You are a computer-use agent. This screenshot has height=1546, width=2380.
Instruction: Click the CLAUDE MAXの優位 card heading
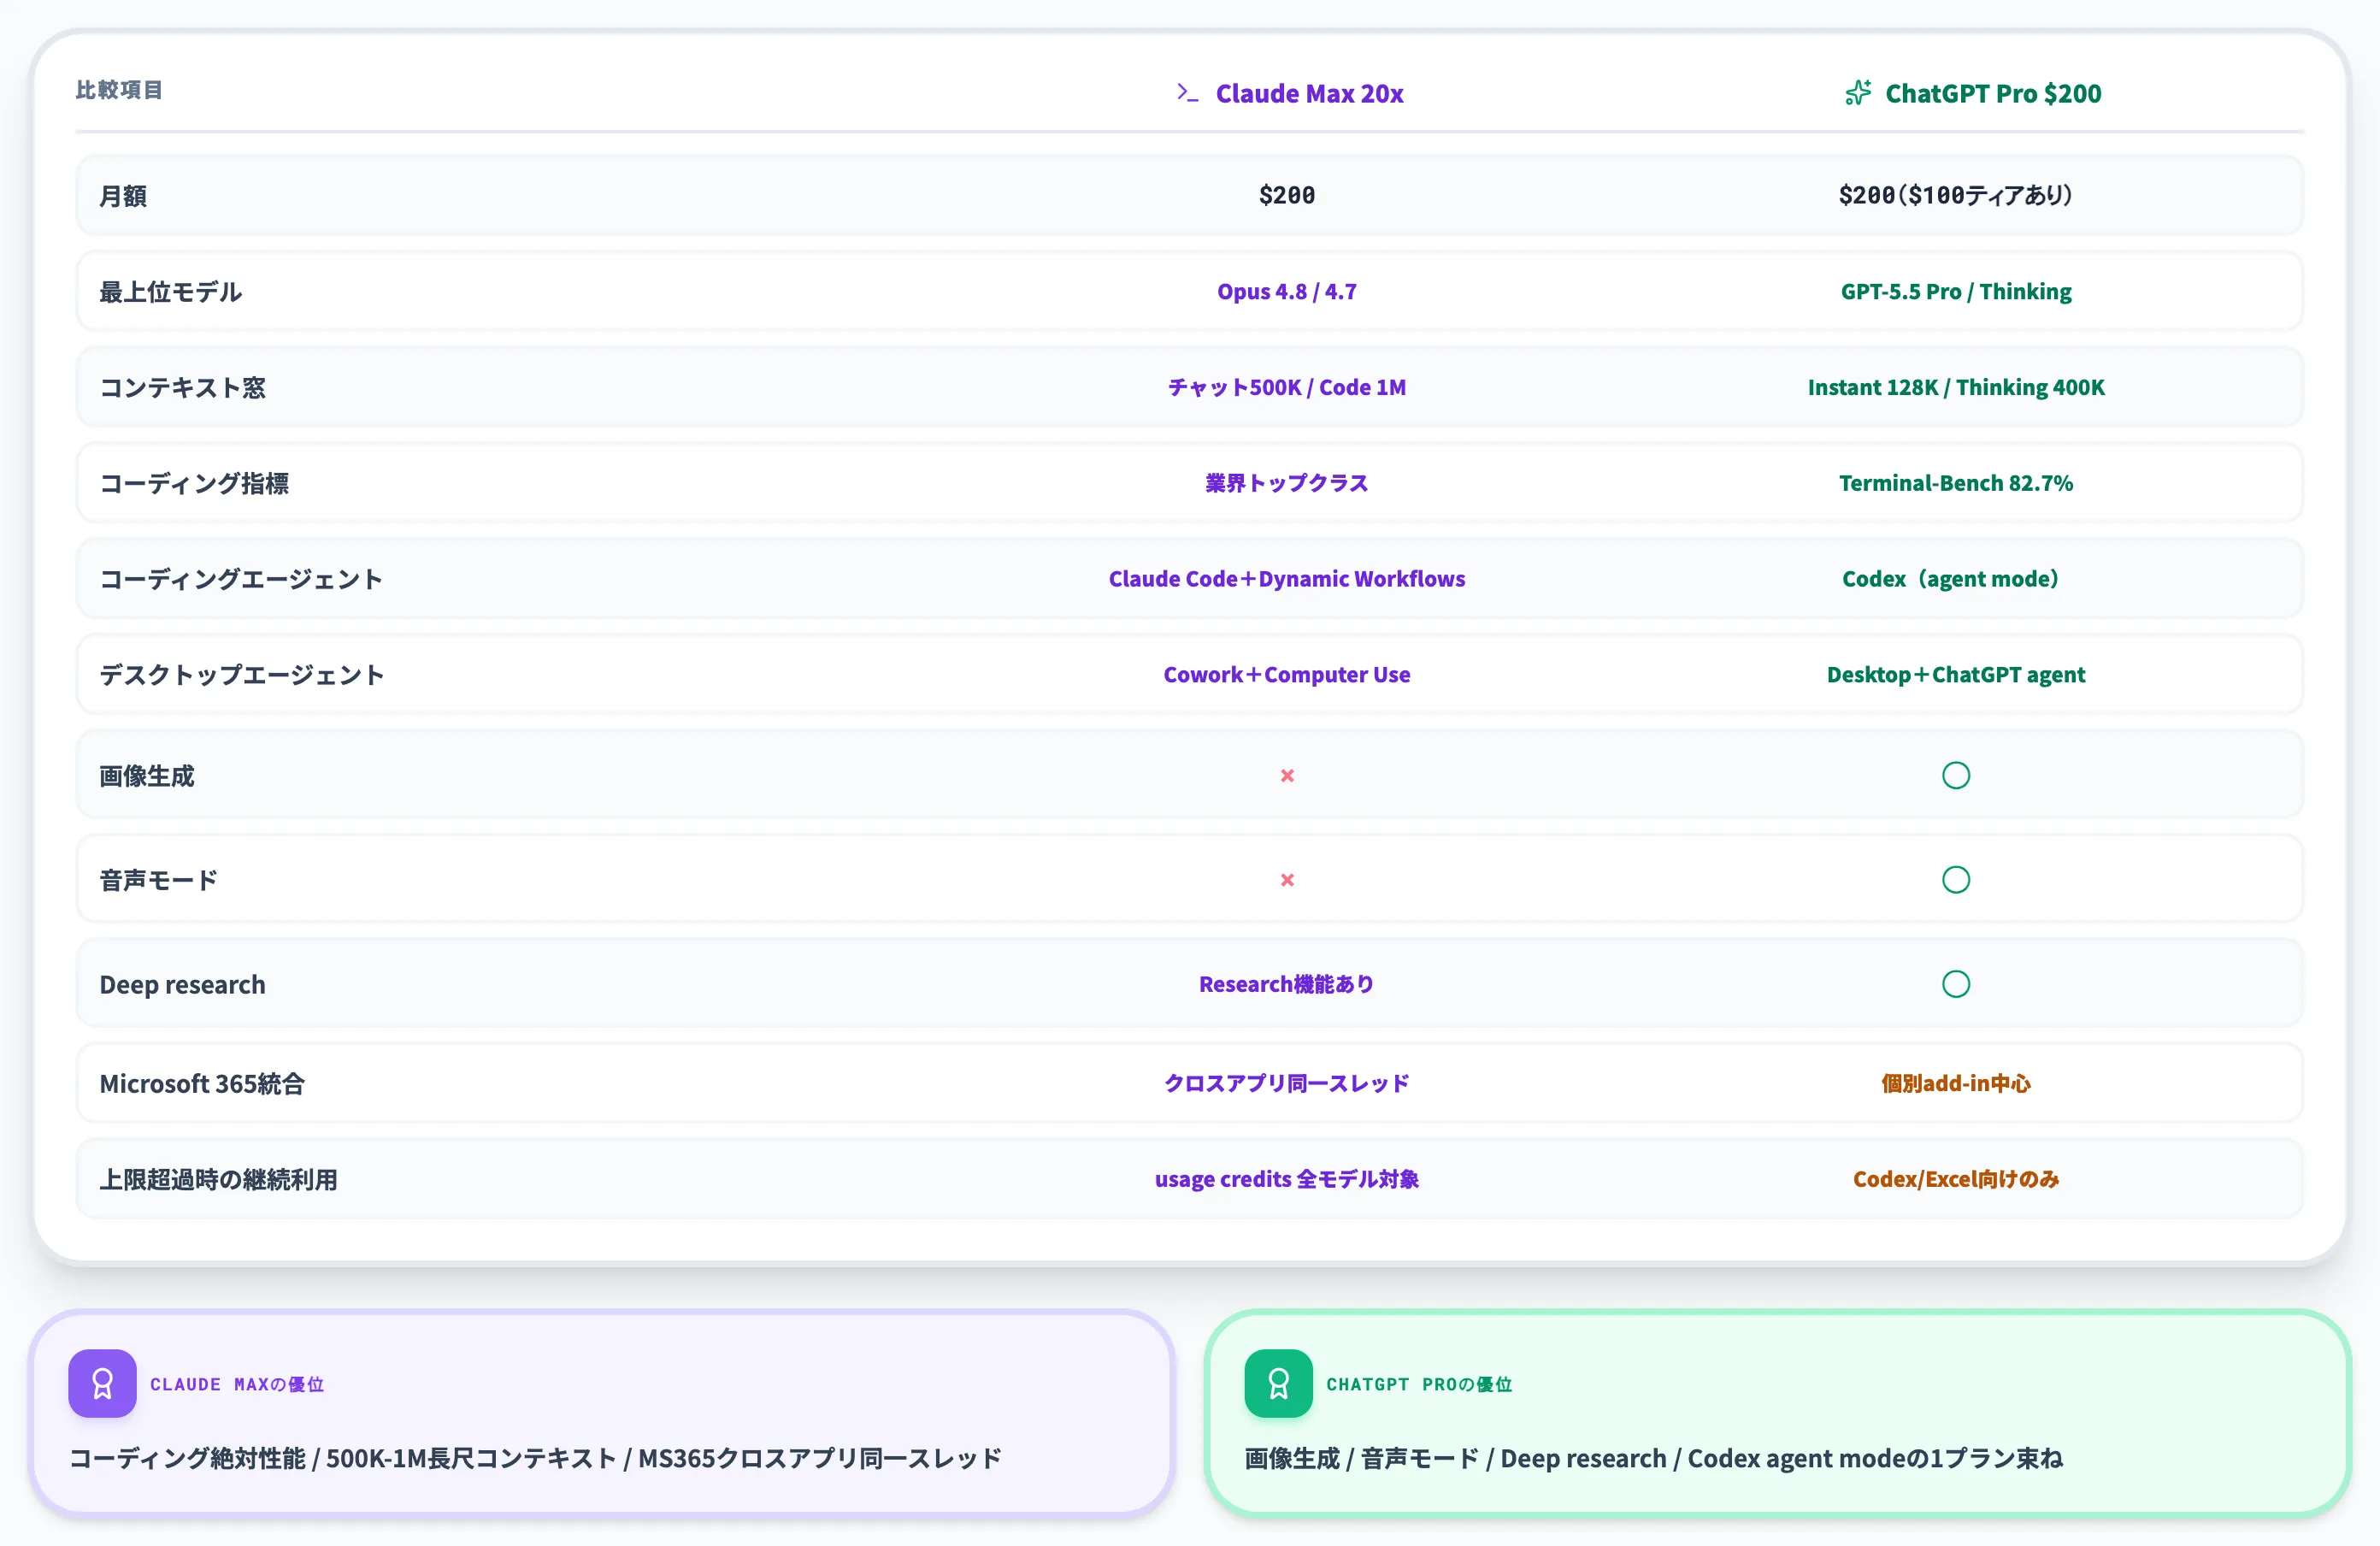(237, 1384)
